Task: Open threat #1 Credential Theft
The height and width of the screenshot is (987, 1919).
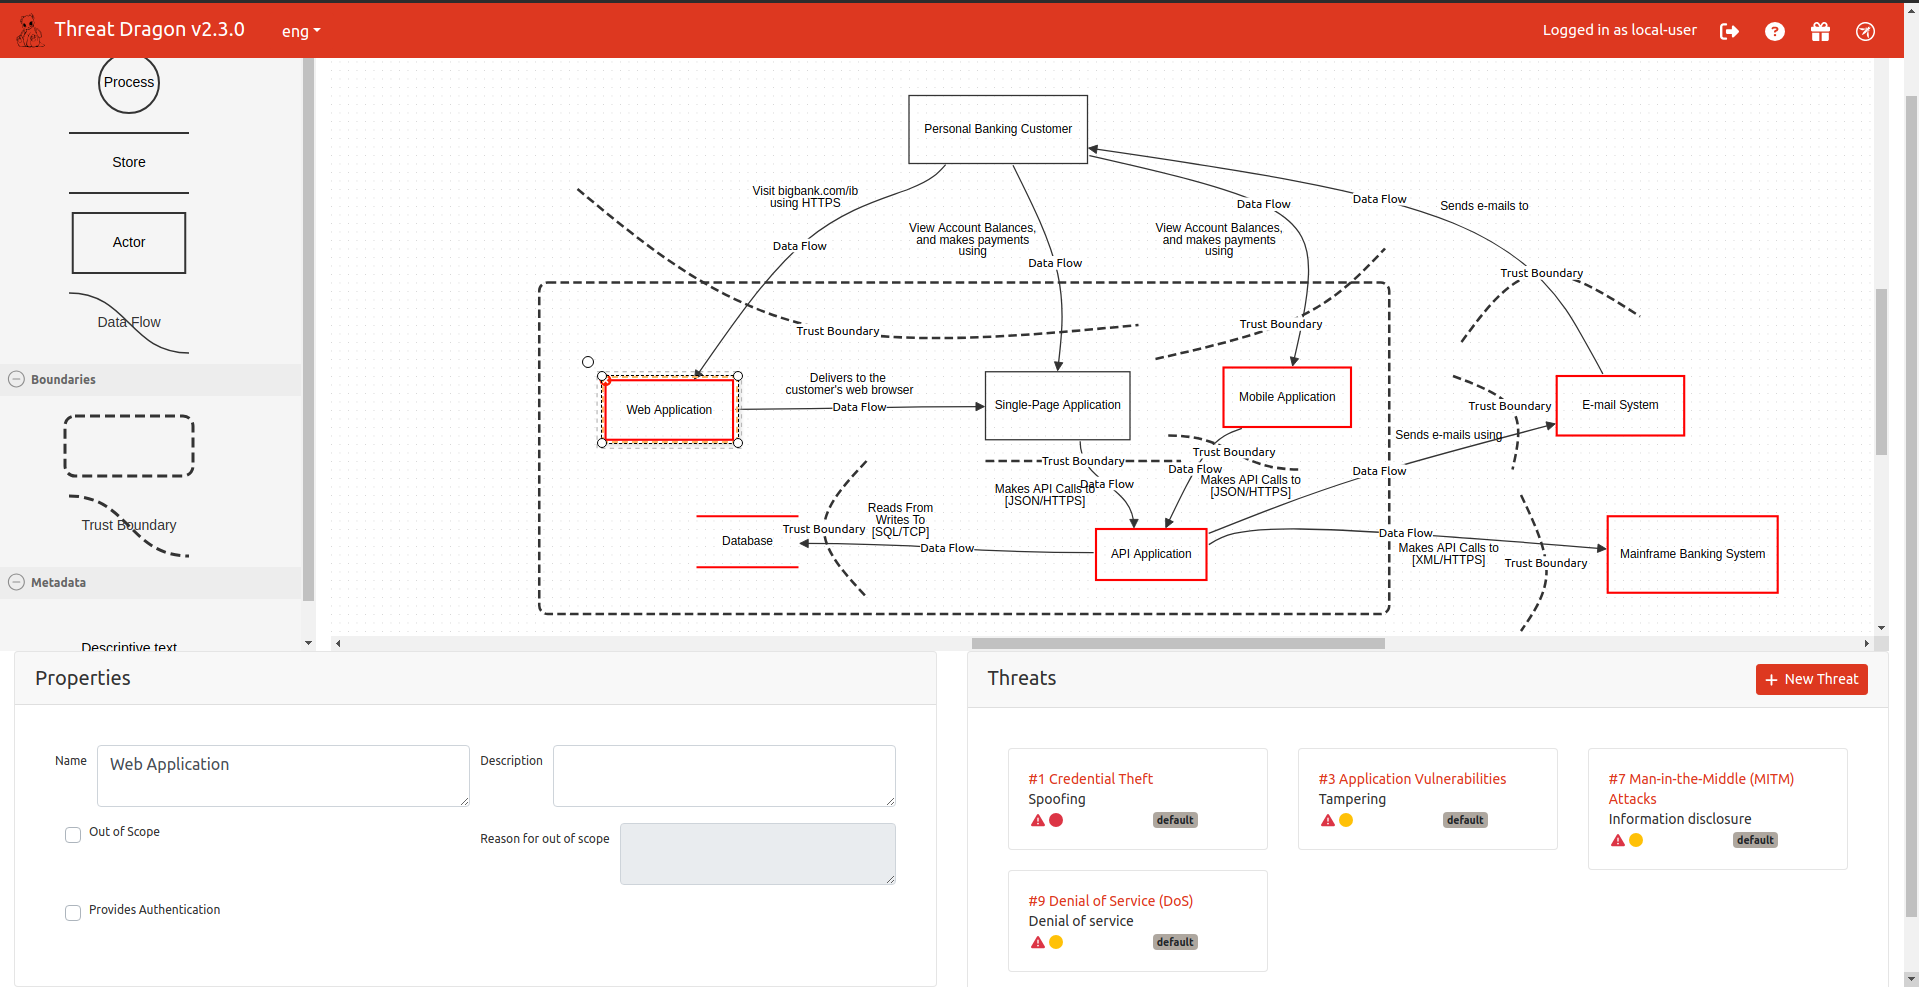Action: click(1090, 779)
